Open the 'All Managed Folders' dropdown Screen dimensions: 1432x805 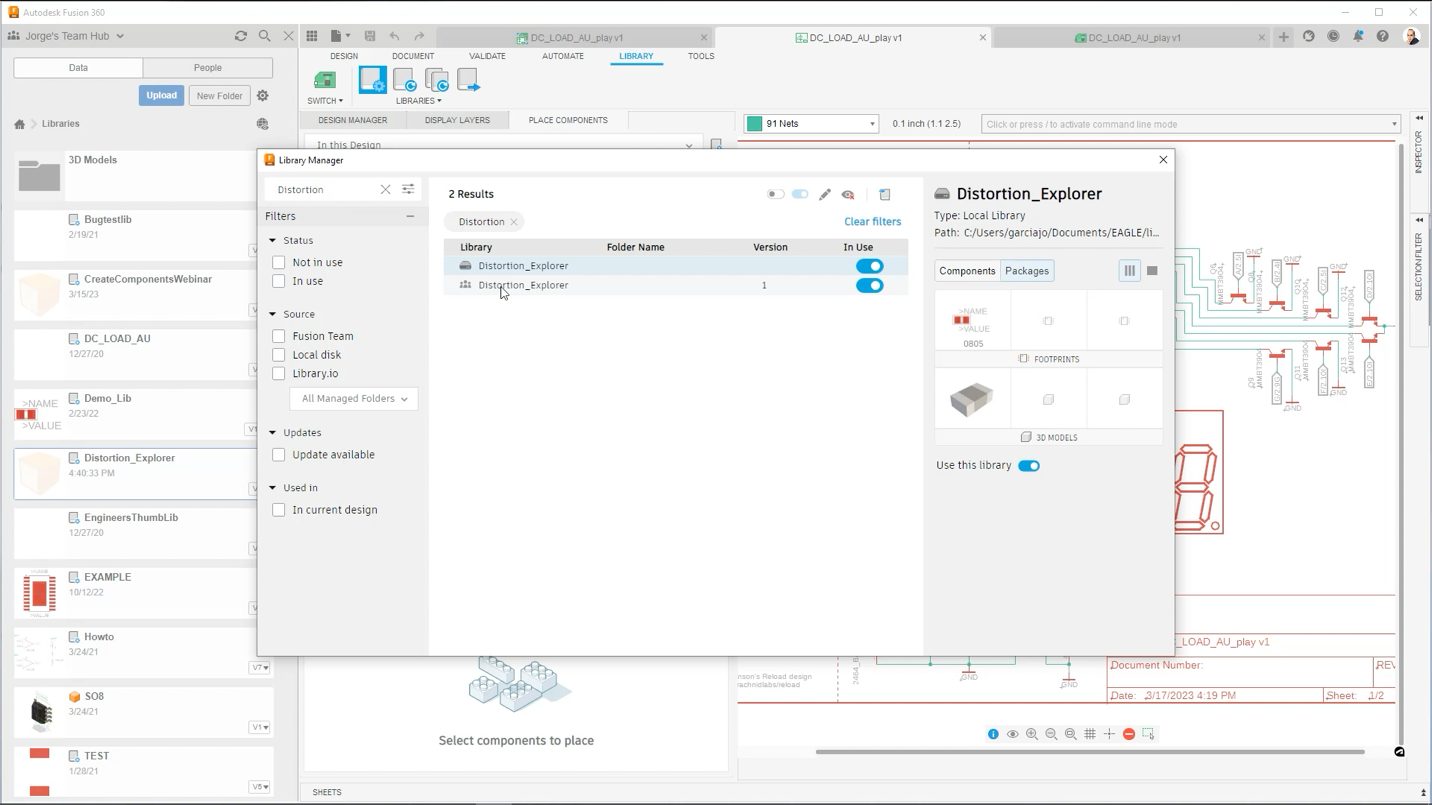(x=352, y=398)
